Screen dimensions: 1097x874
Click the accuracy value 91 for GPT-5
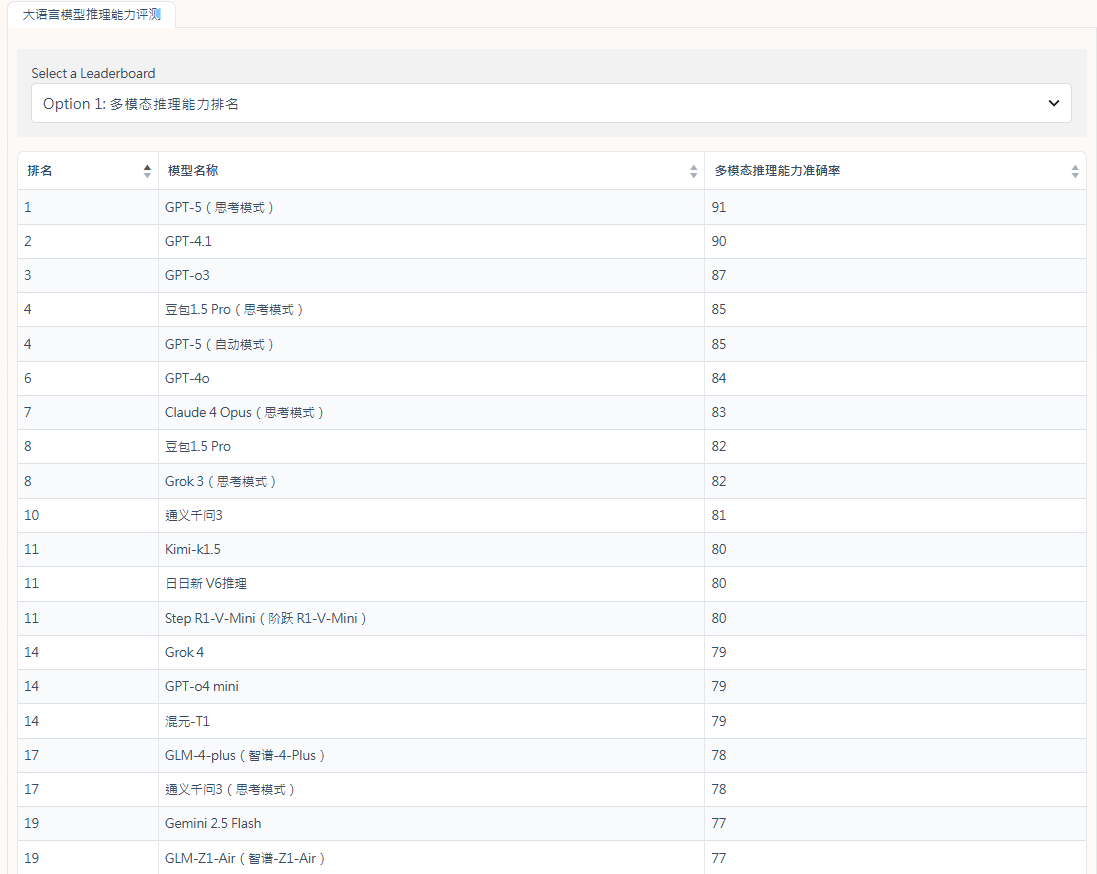719,207
